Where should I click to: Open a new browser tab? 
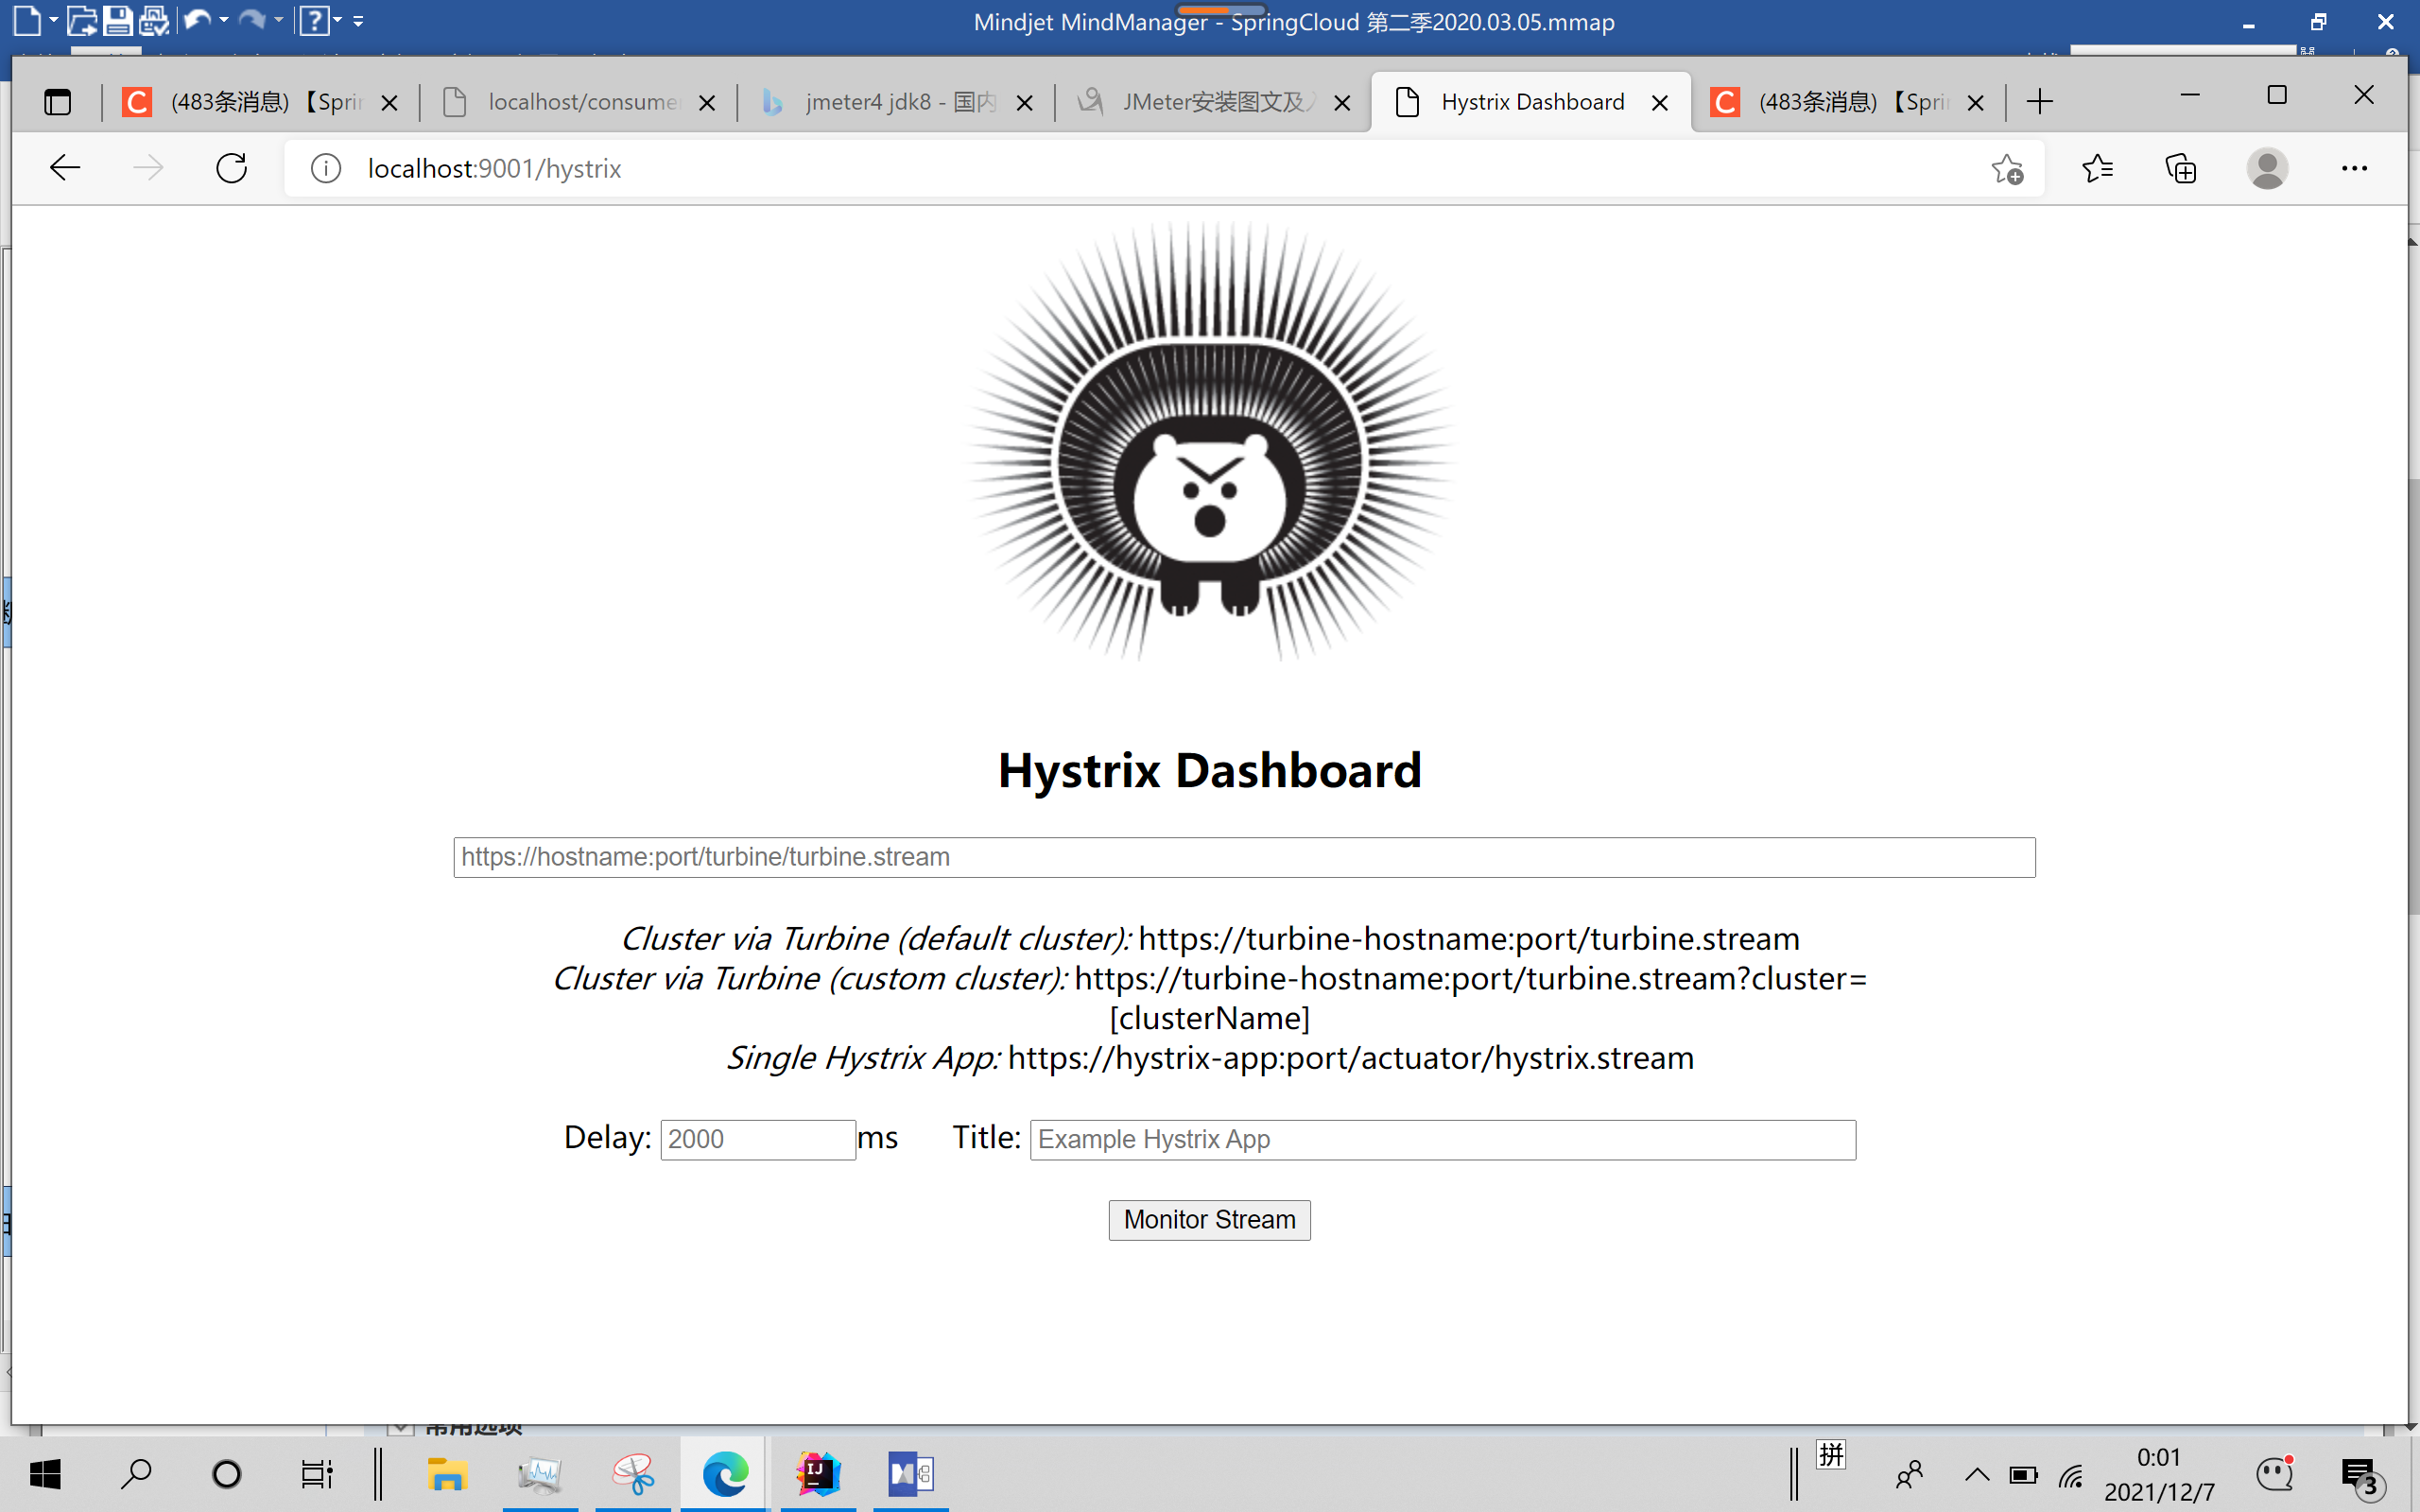coord(2039,102)
